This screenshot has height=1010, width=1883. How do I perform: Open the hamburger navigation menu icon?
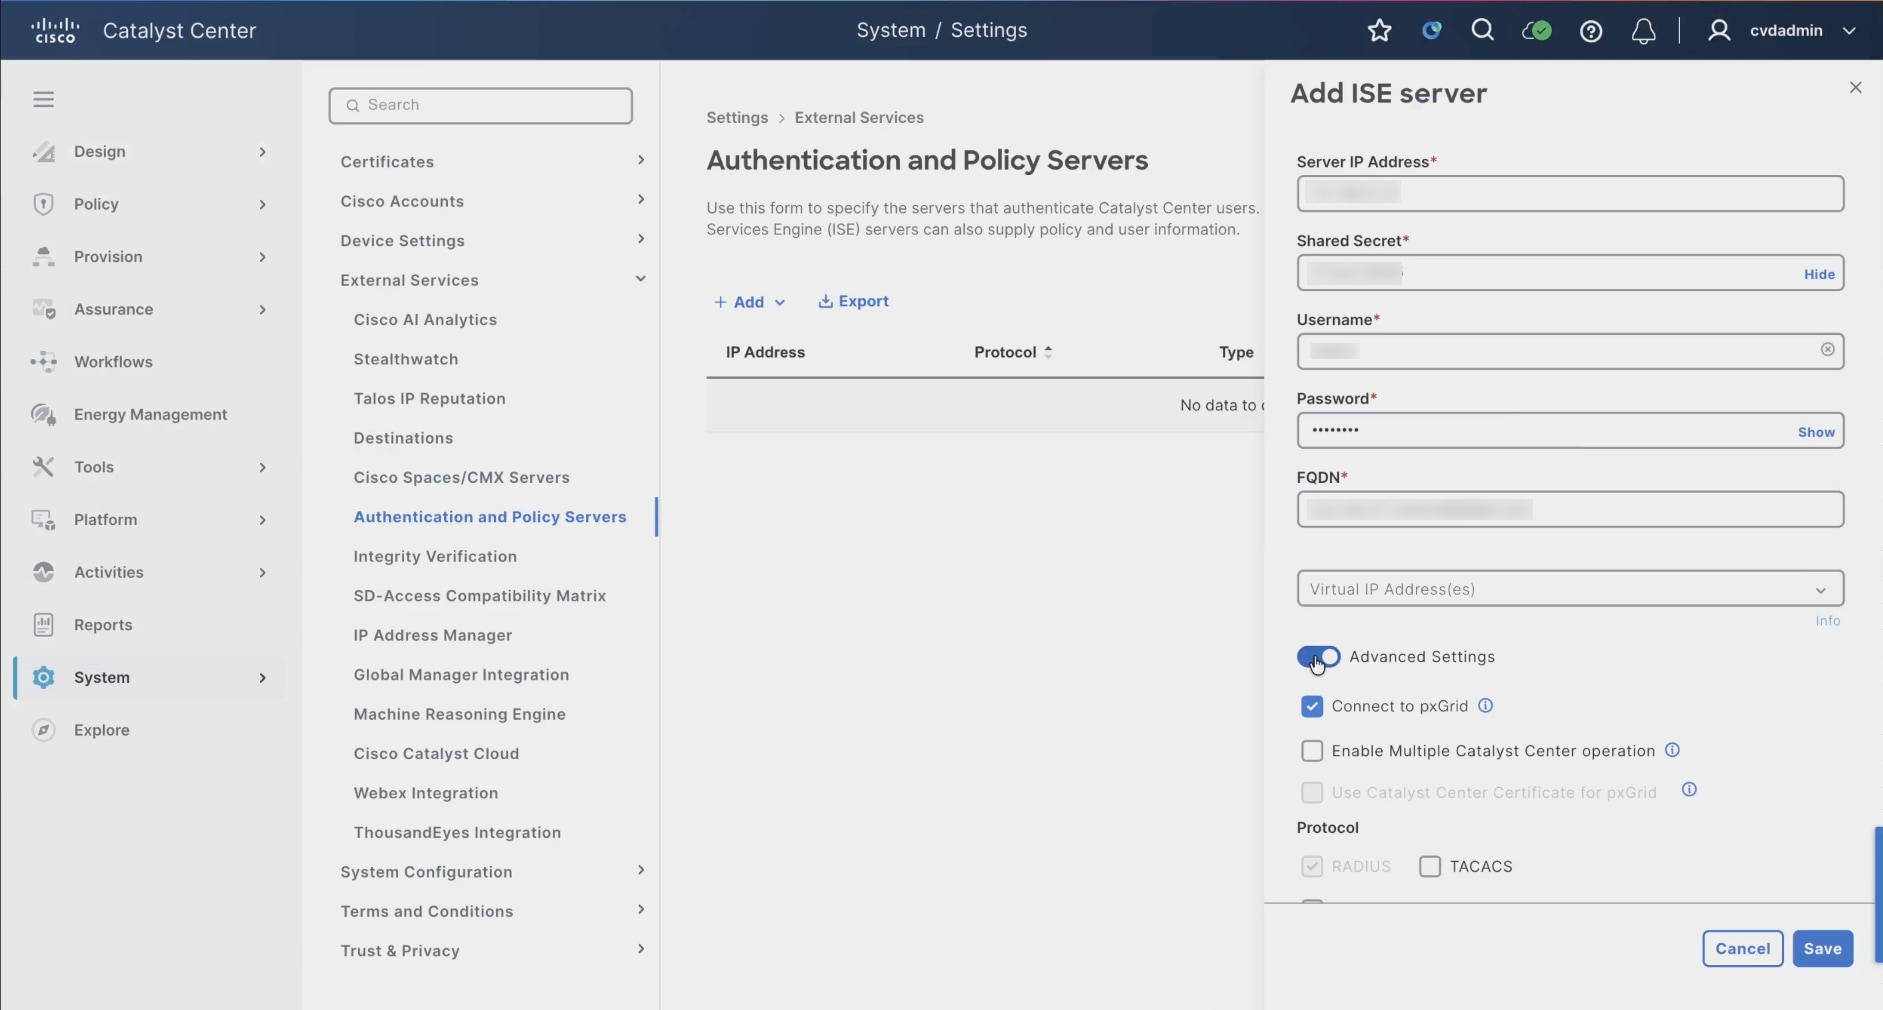click(x=43, y=99)
